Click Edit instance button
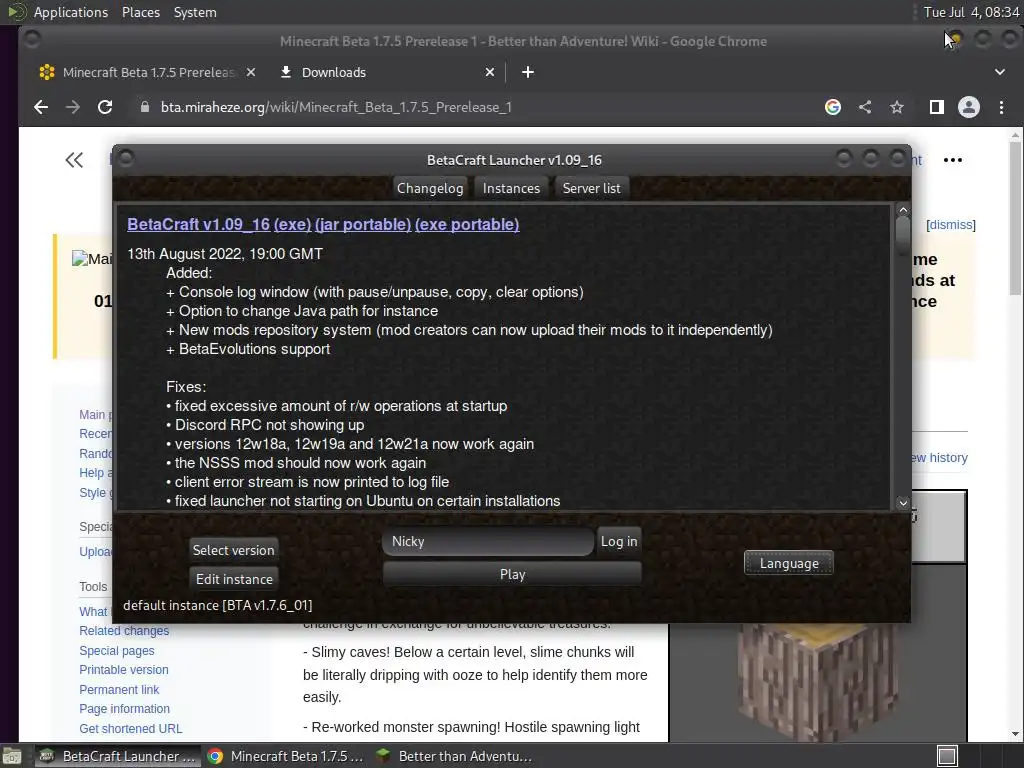This screenshot has height=768, width=1024. 234,579
